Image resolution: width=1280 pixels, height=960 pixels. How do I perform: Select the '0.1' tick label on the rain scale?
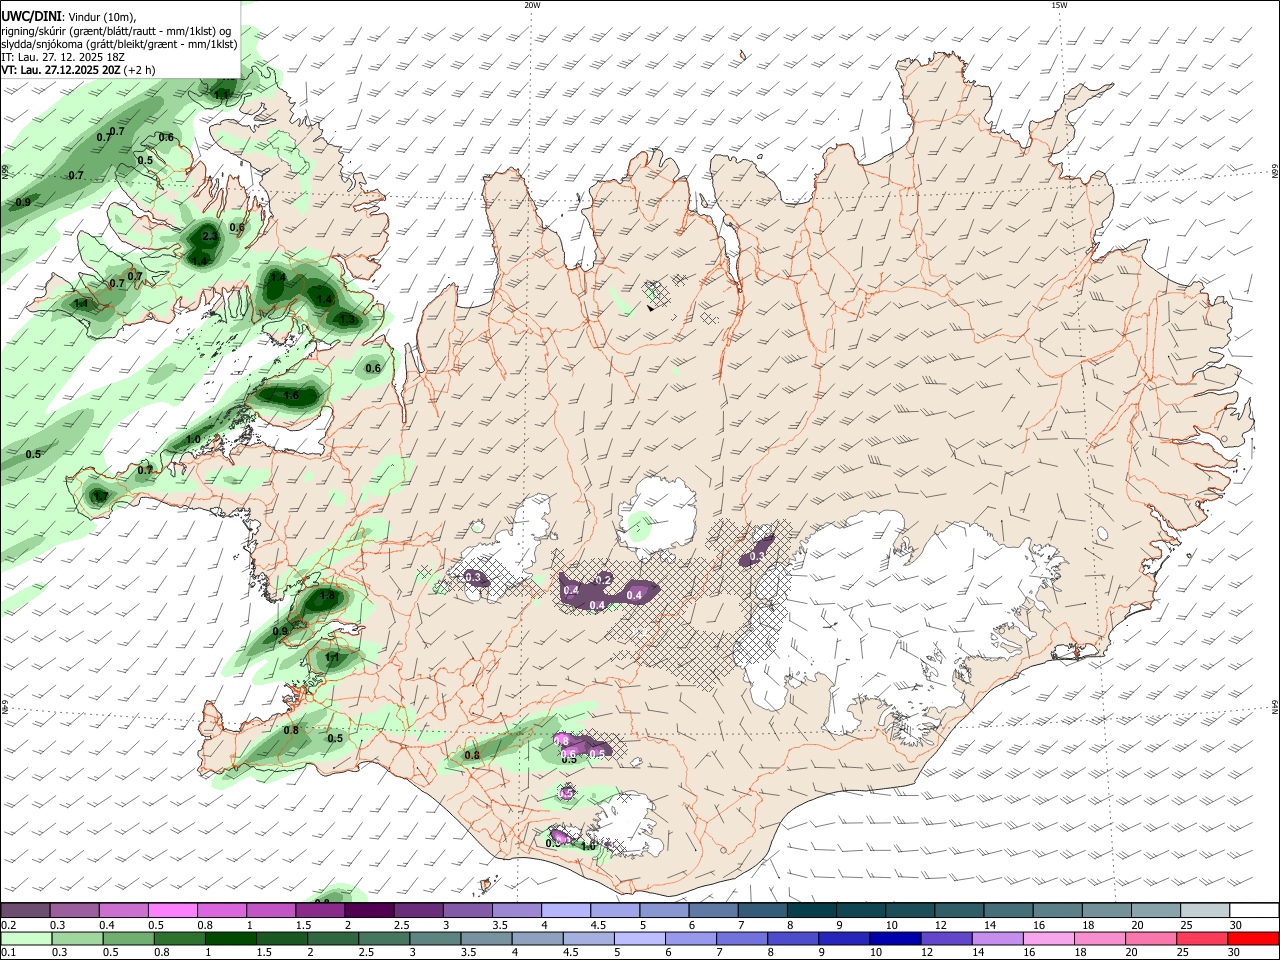pyautogui.click(x=7, y=953)
